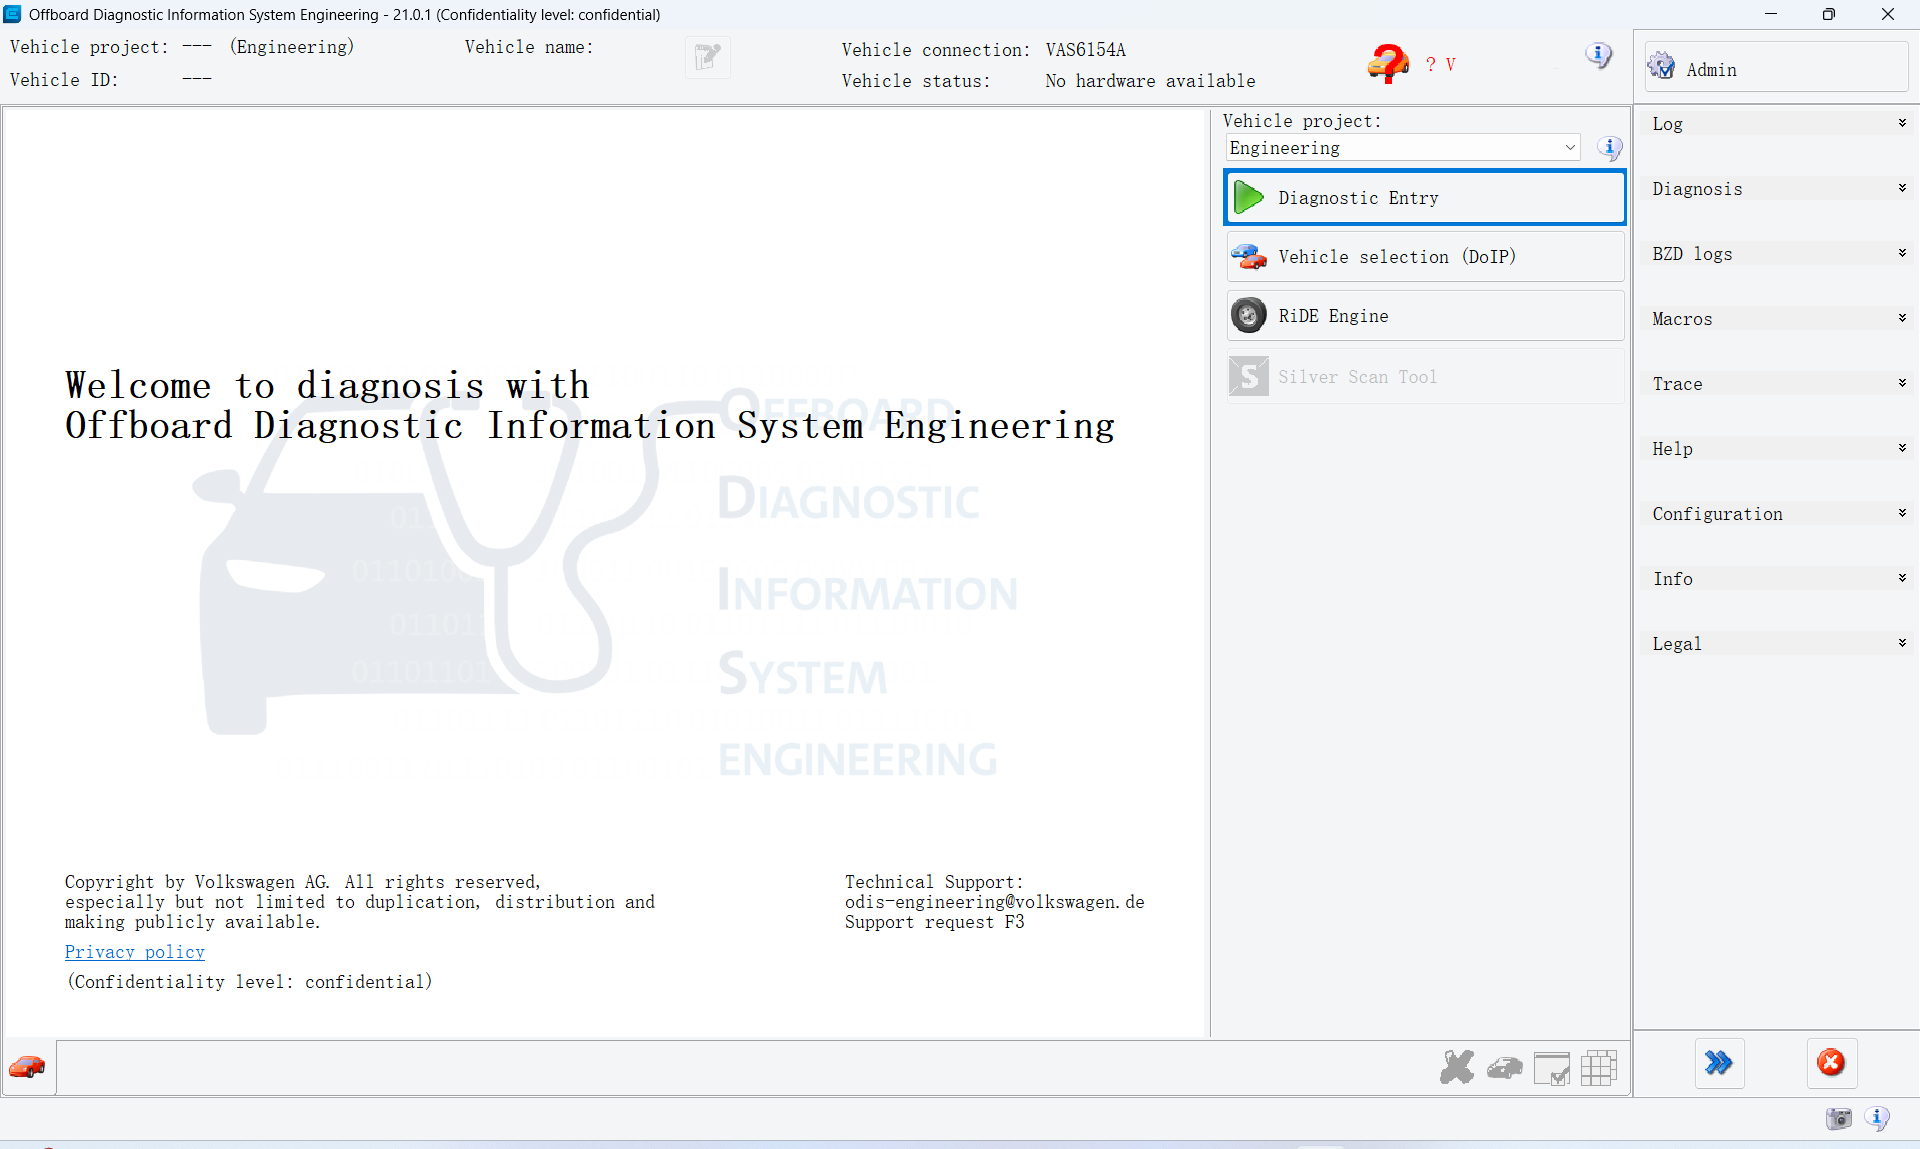Viewport: 1920px width, 1149px height.
Task: Click the Admin gear icon
Action: pos(1662,66)
